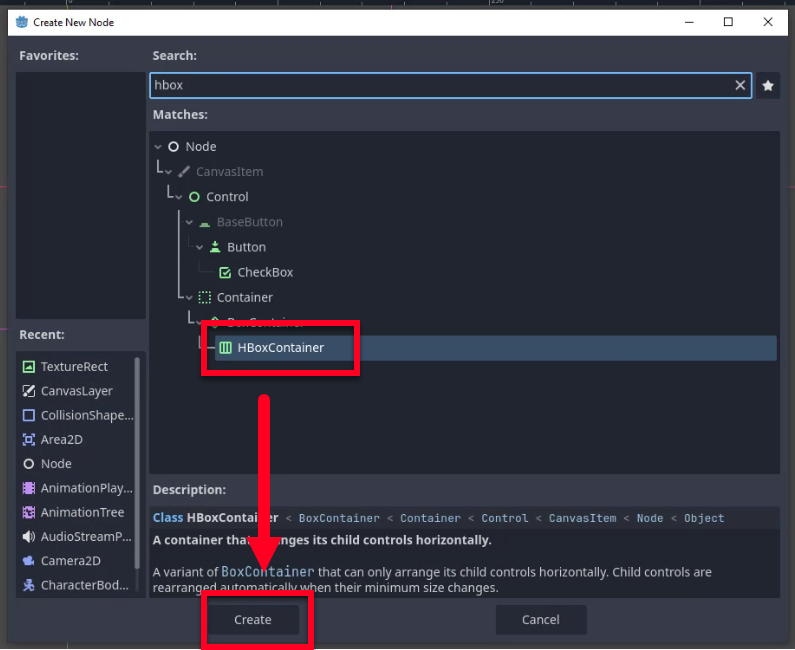Open the Container link in the class hierarchy
Viewport: 795px width, 650px height.
(x=430, y=518)
